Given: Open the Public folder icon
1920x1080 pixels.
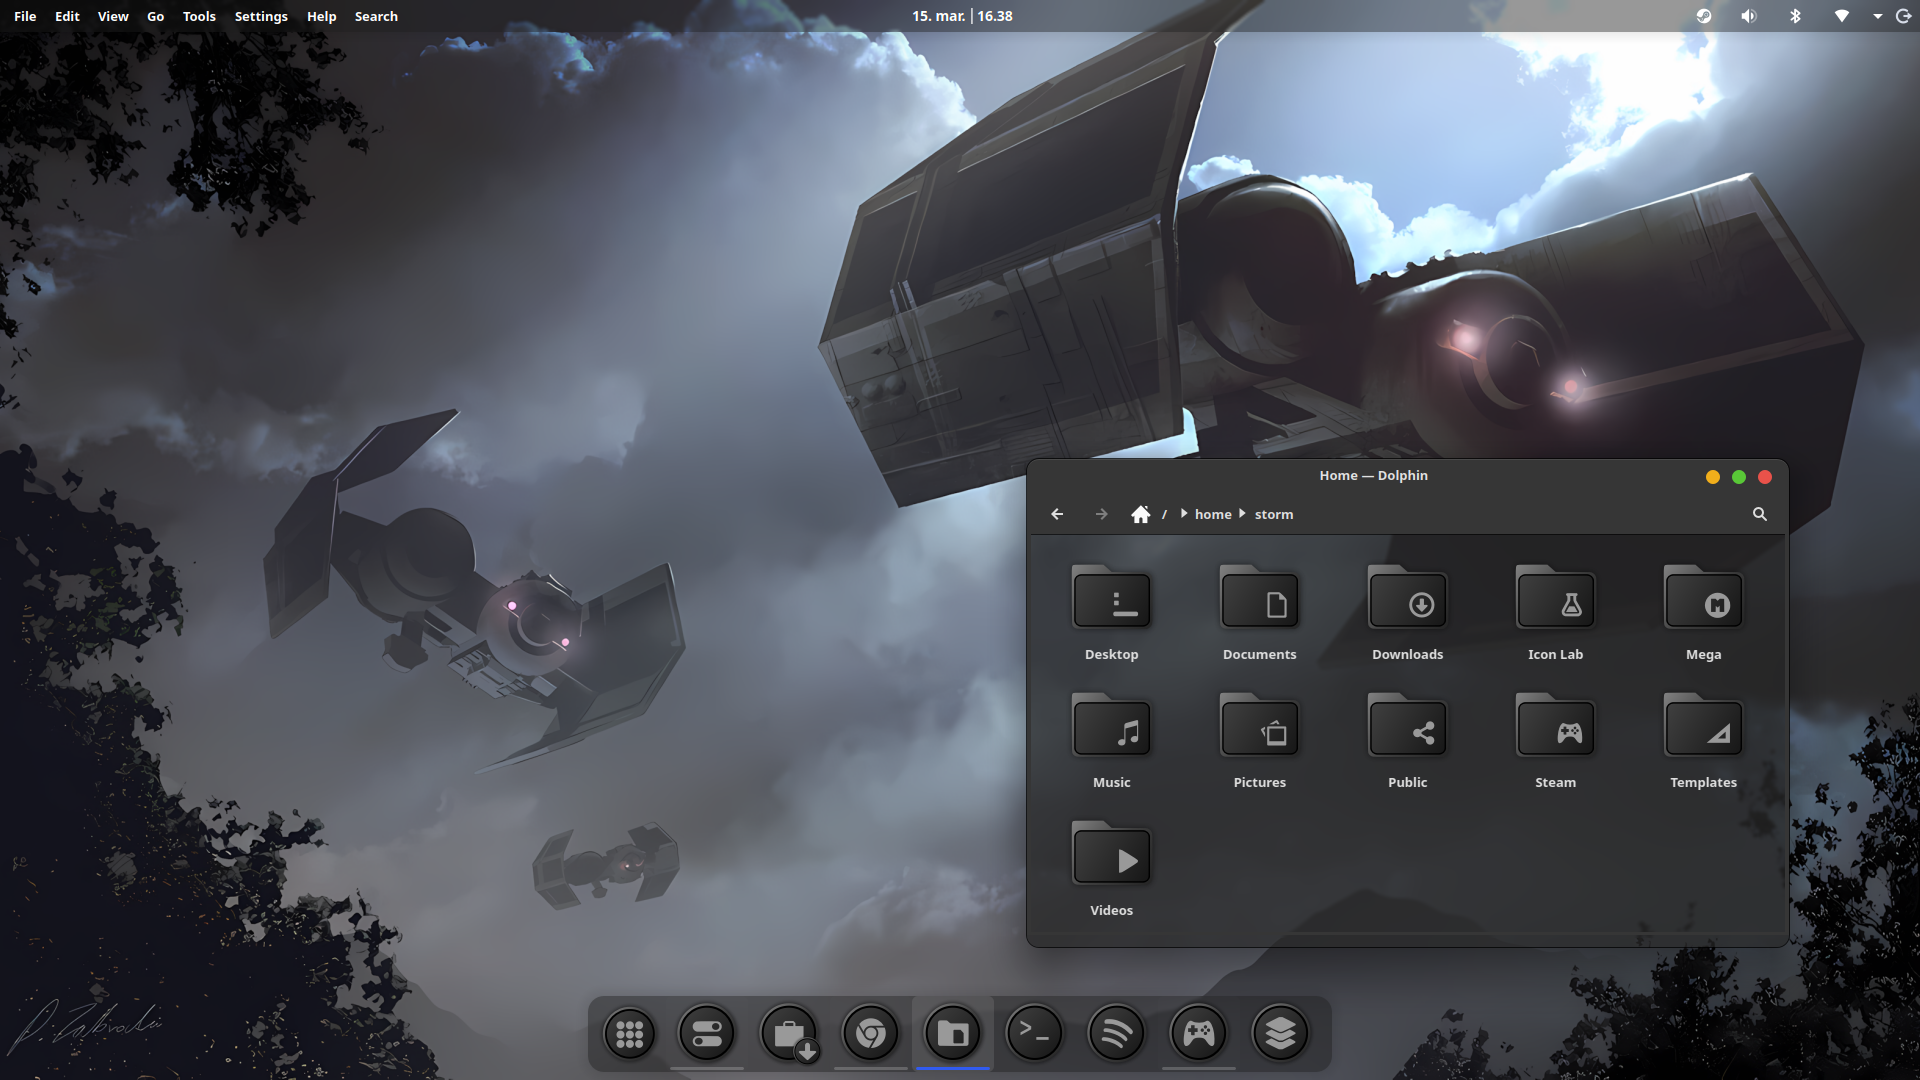Looking at the screenshot, I should coord(1407,726).
